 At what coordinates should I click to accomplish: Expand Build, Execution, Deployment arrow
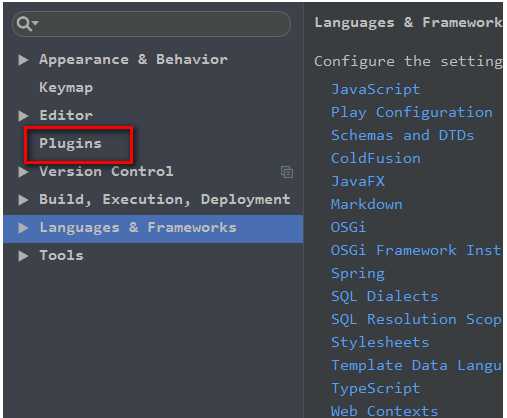[x=23, y=200]
